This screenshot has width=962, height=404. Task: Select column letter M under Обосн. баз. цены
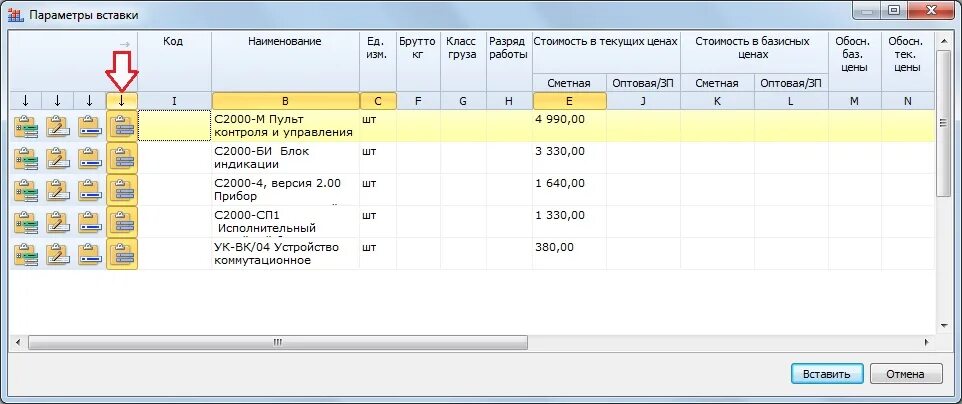855,101
